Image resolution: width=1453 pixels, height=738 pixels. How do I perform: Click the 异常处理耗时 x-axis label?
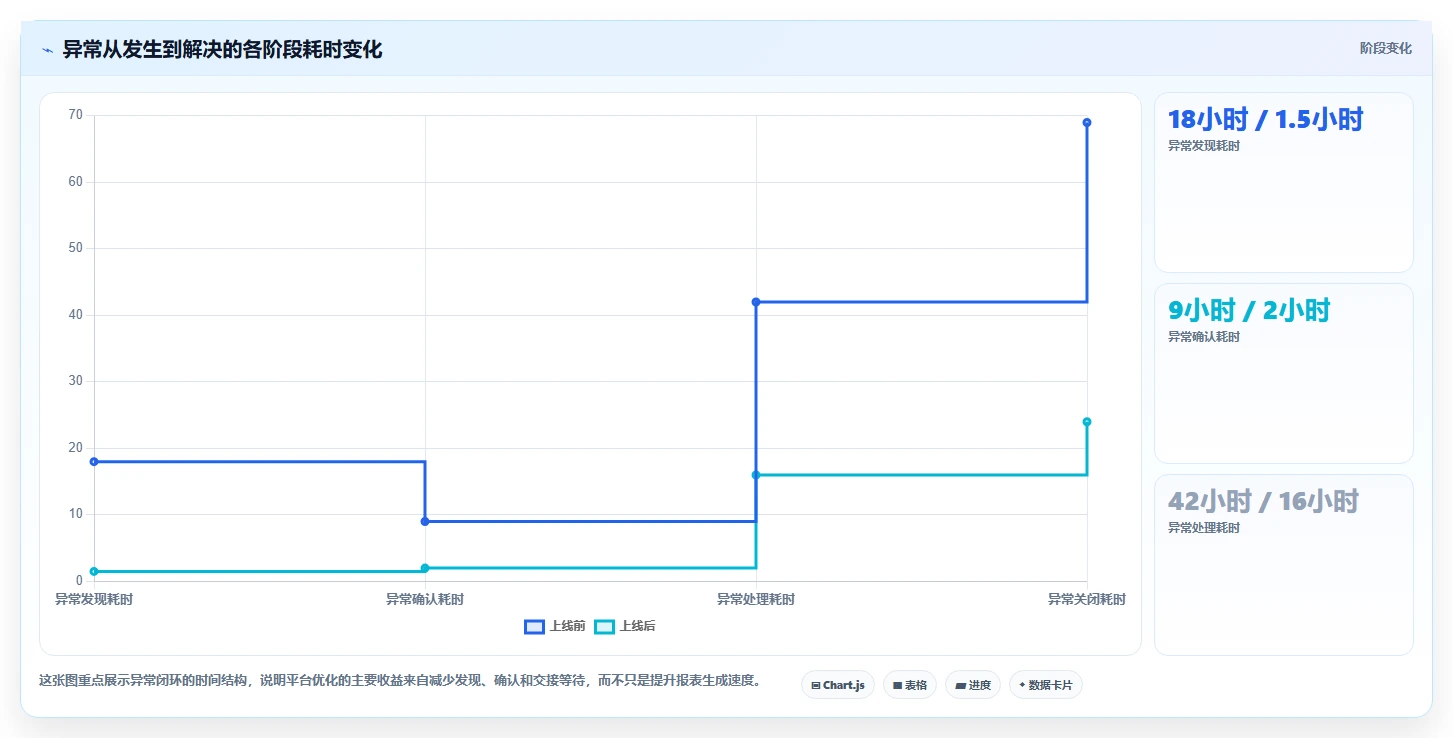(756, 600)
